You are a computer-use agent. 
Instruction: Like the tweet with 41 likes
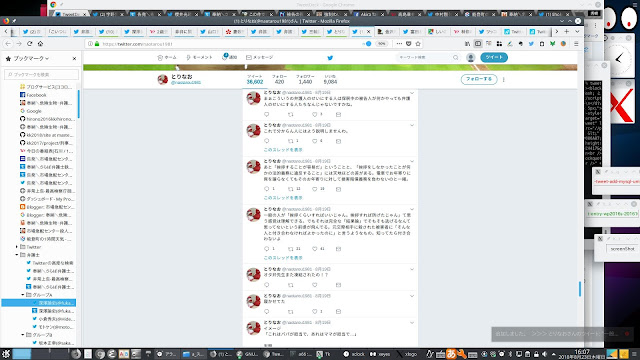(314, 249)
